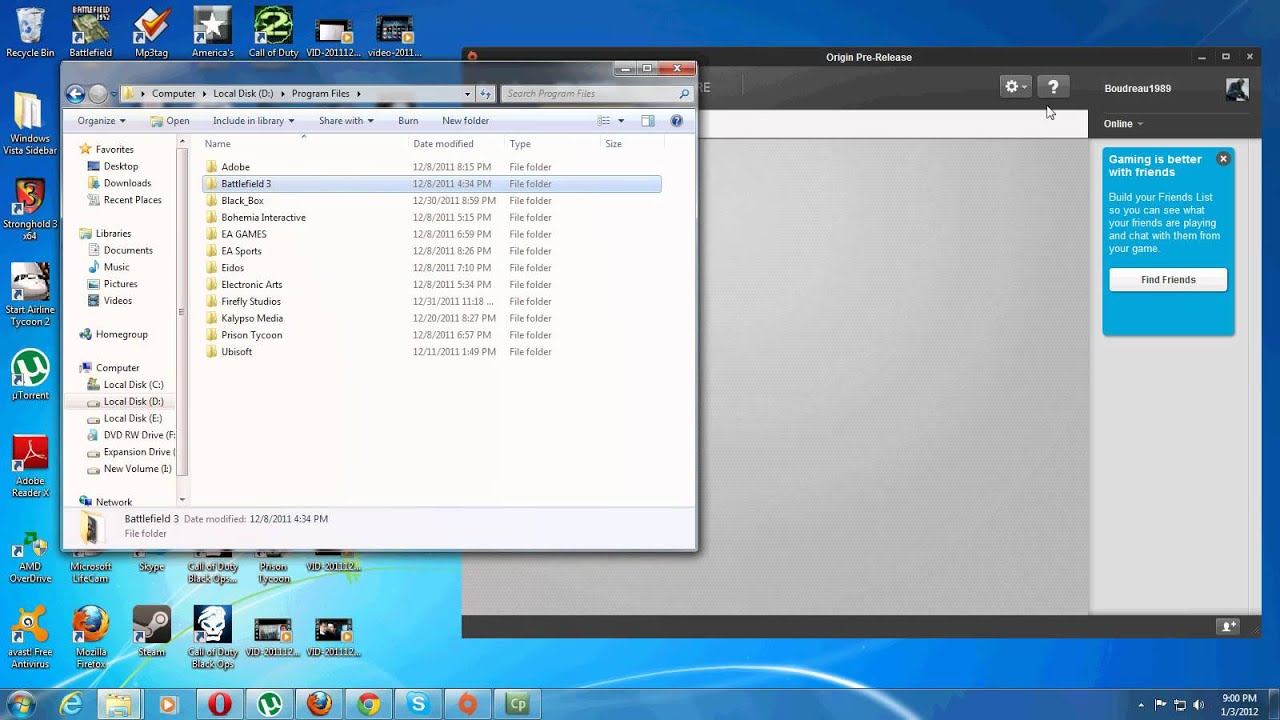Open the address bar history dropdown arrow
This screenshot has width=1280, height=720.
click(x=467, y=94)
